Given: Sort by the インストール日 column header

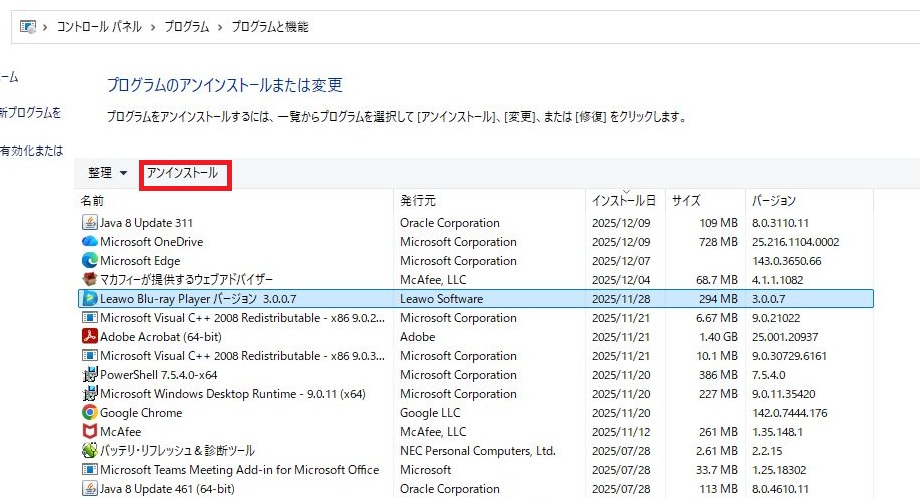Looking at the screenshot, I should pos(623,201).
